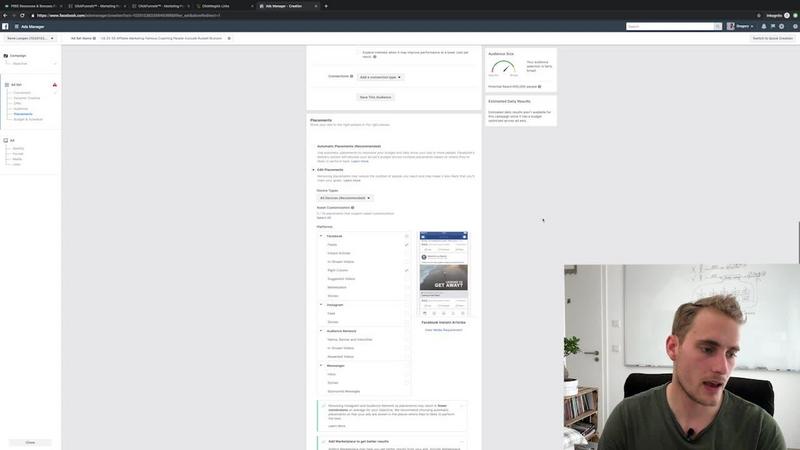800x450 pixels.
Task: Reload the page with the refresh icon
Action: pos(22,15)
